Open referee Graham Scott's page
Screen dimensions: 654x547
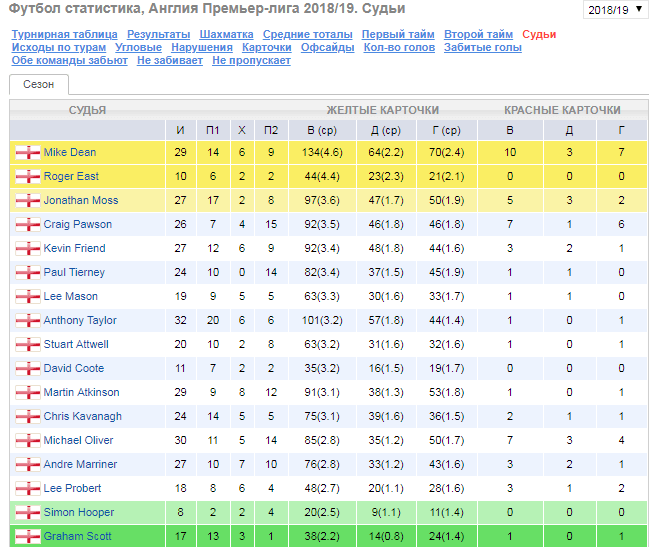(x=78, y=536)
